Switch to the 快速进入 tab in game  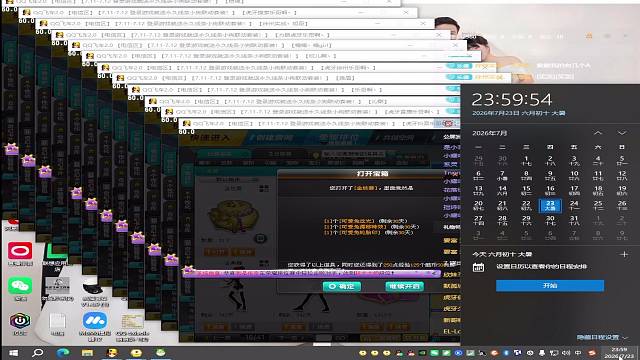210,138
